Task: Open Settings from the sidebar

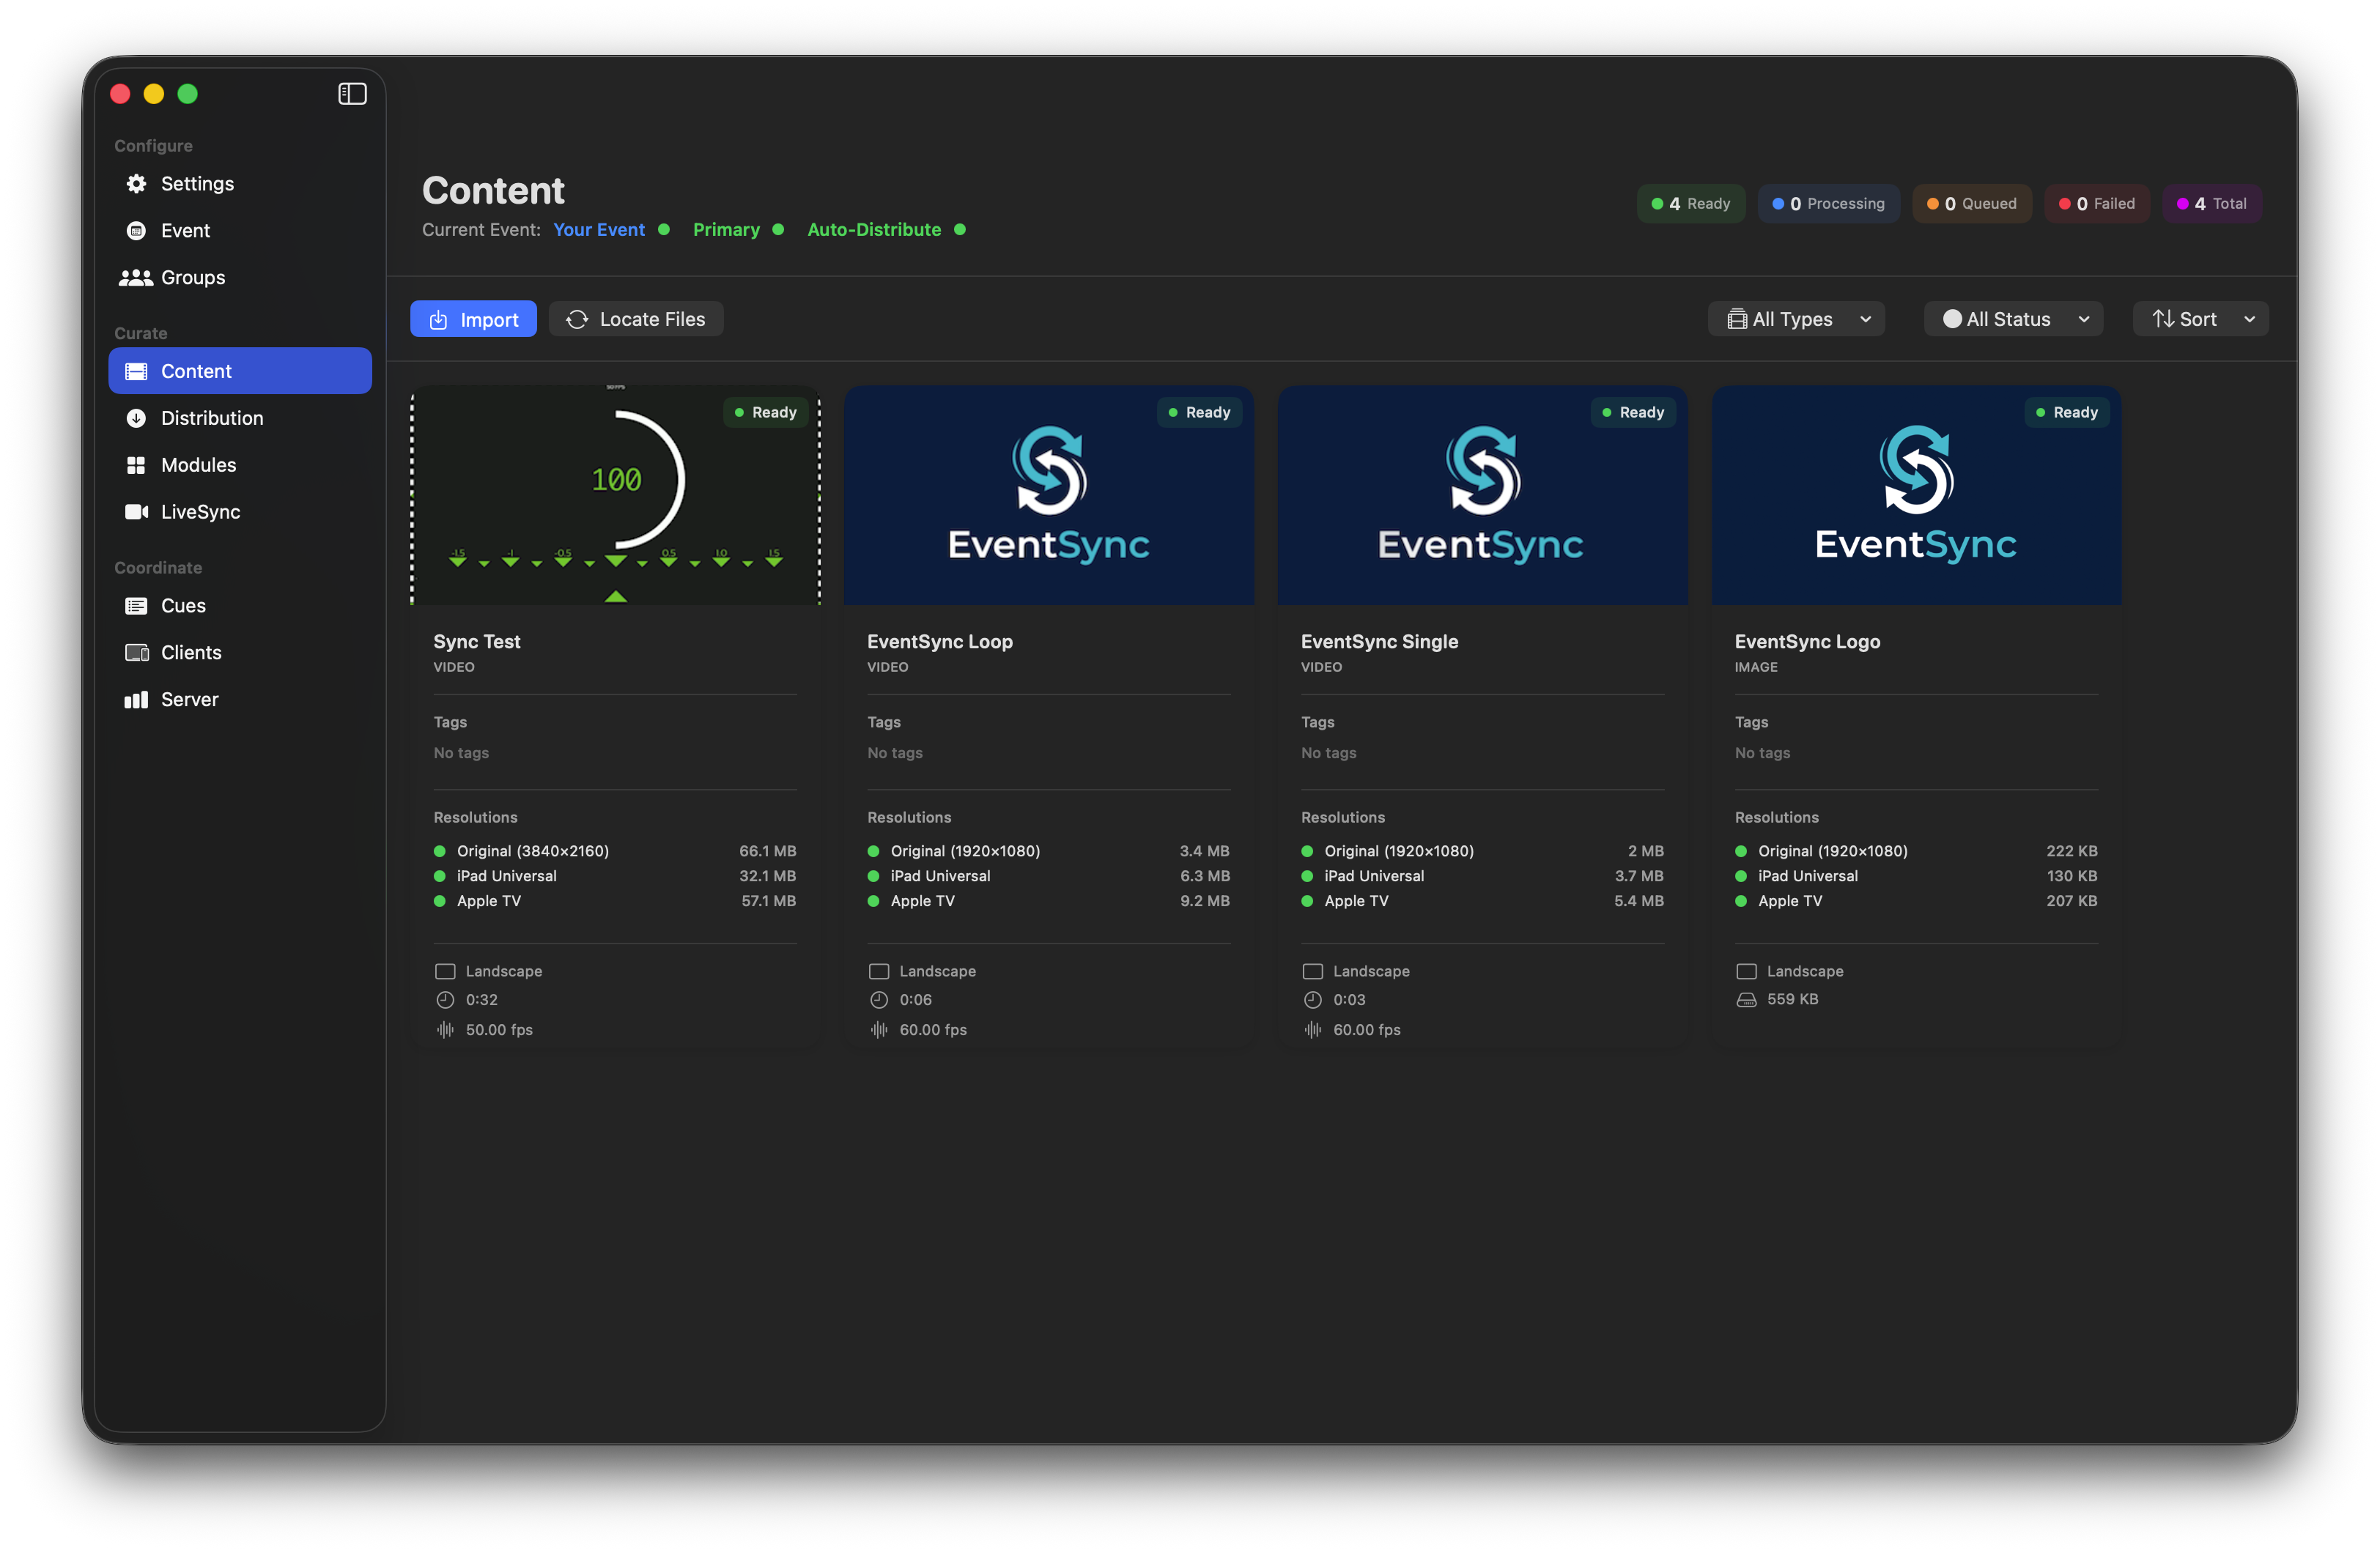Action: coord(197,183)
